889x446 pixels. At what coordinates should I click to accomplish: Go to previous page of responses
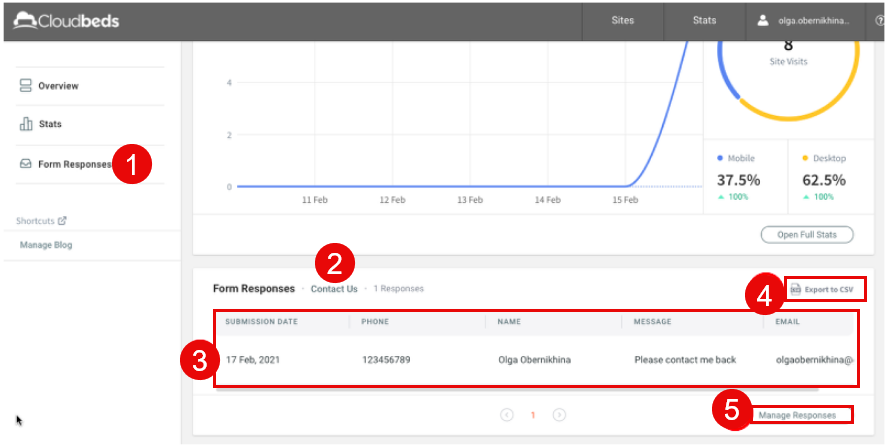pyautogui.click(x=507, y=415)
